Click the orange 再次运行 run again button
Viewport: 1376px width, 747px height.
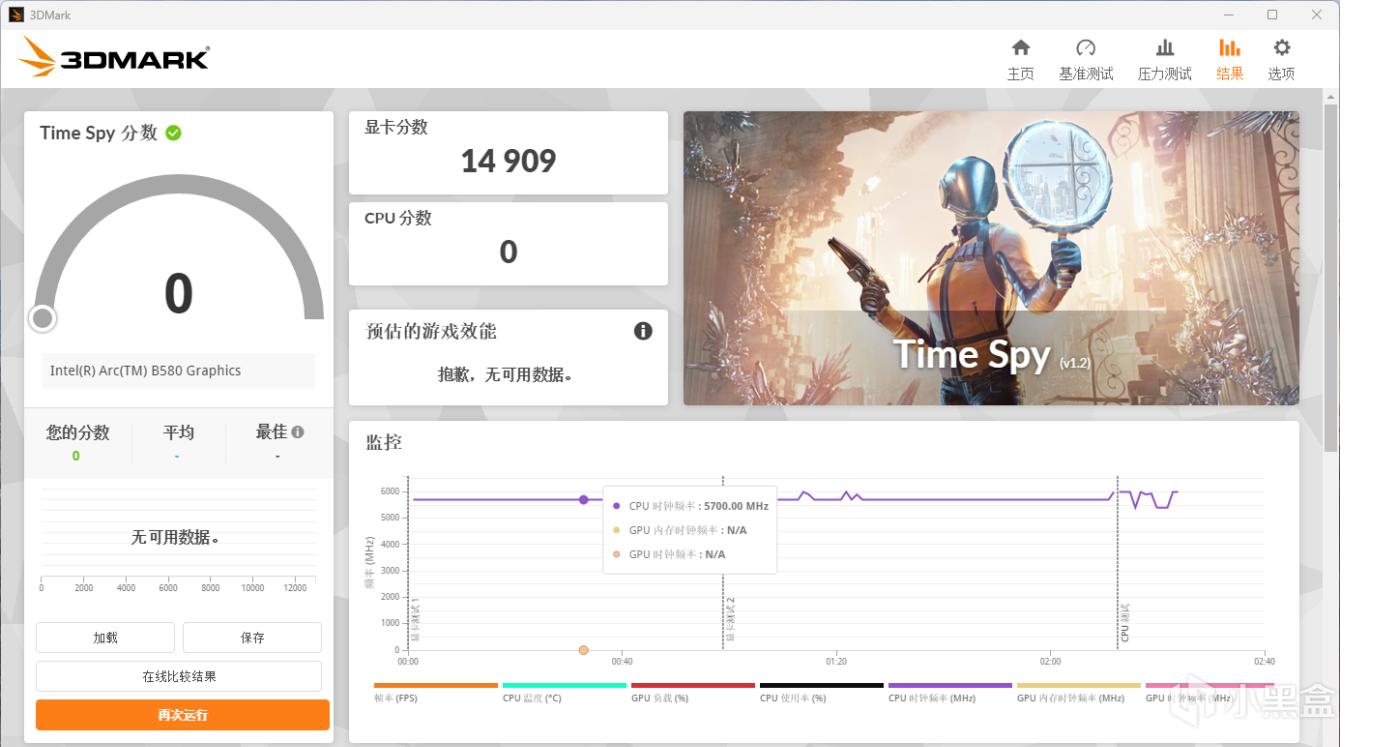click(x=182, y=715)
